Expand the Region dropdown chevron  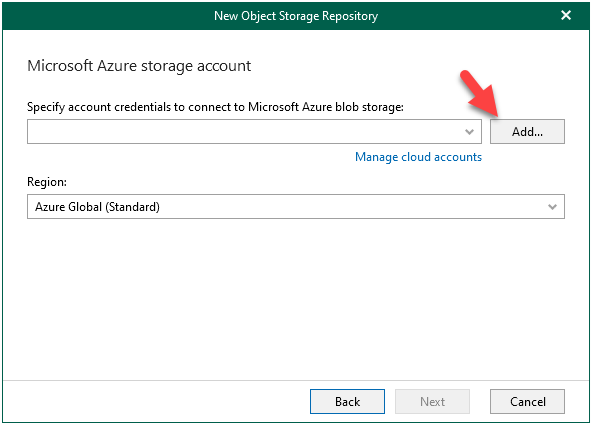point(552,207)
